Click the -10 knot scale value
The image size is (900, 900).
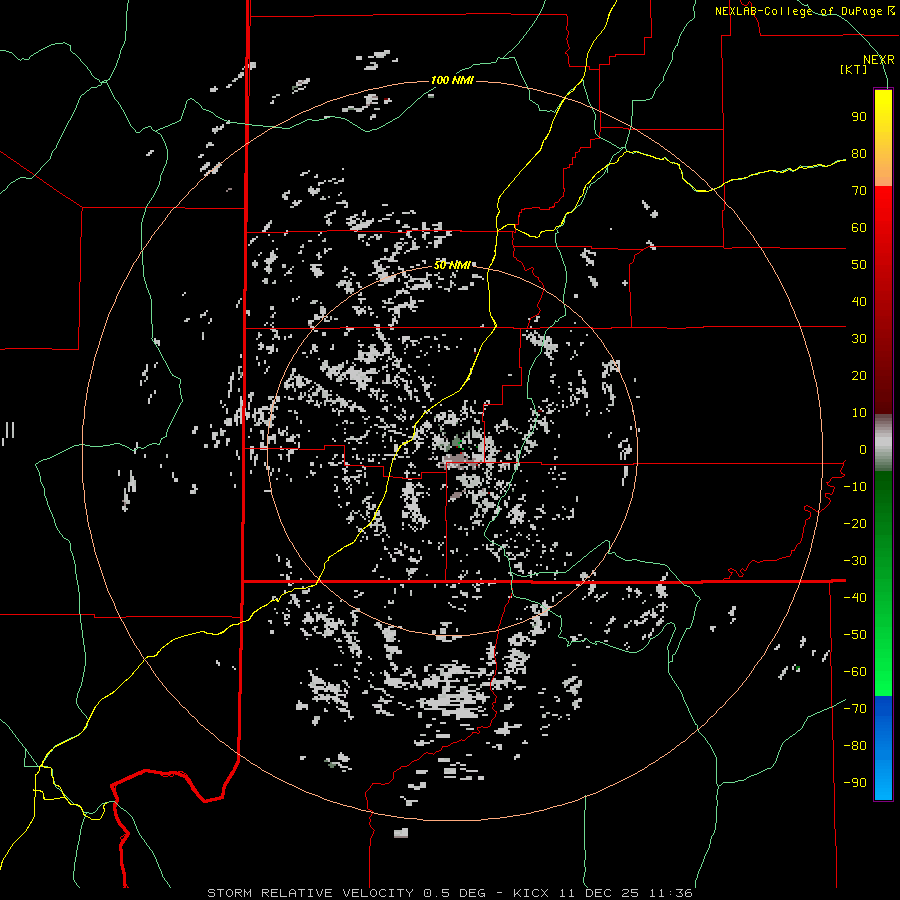pos(855,487)
